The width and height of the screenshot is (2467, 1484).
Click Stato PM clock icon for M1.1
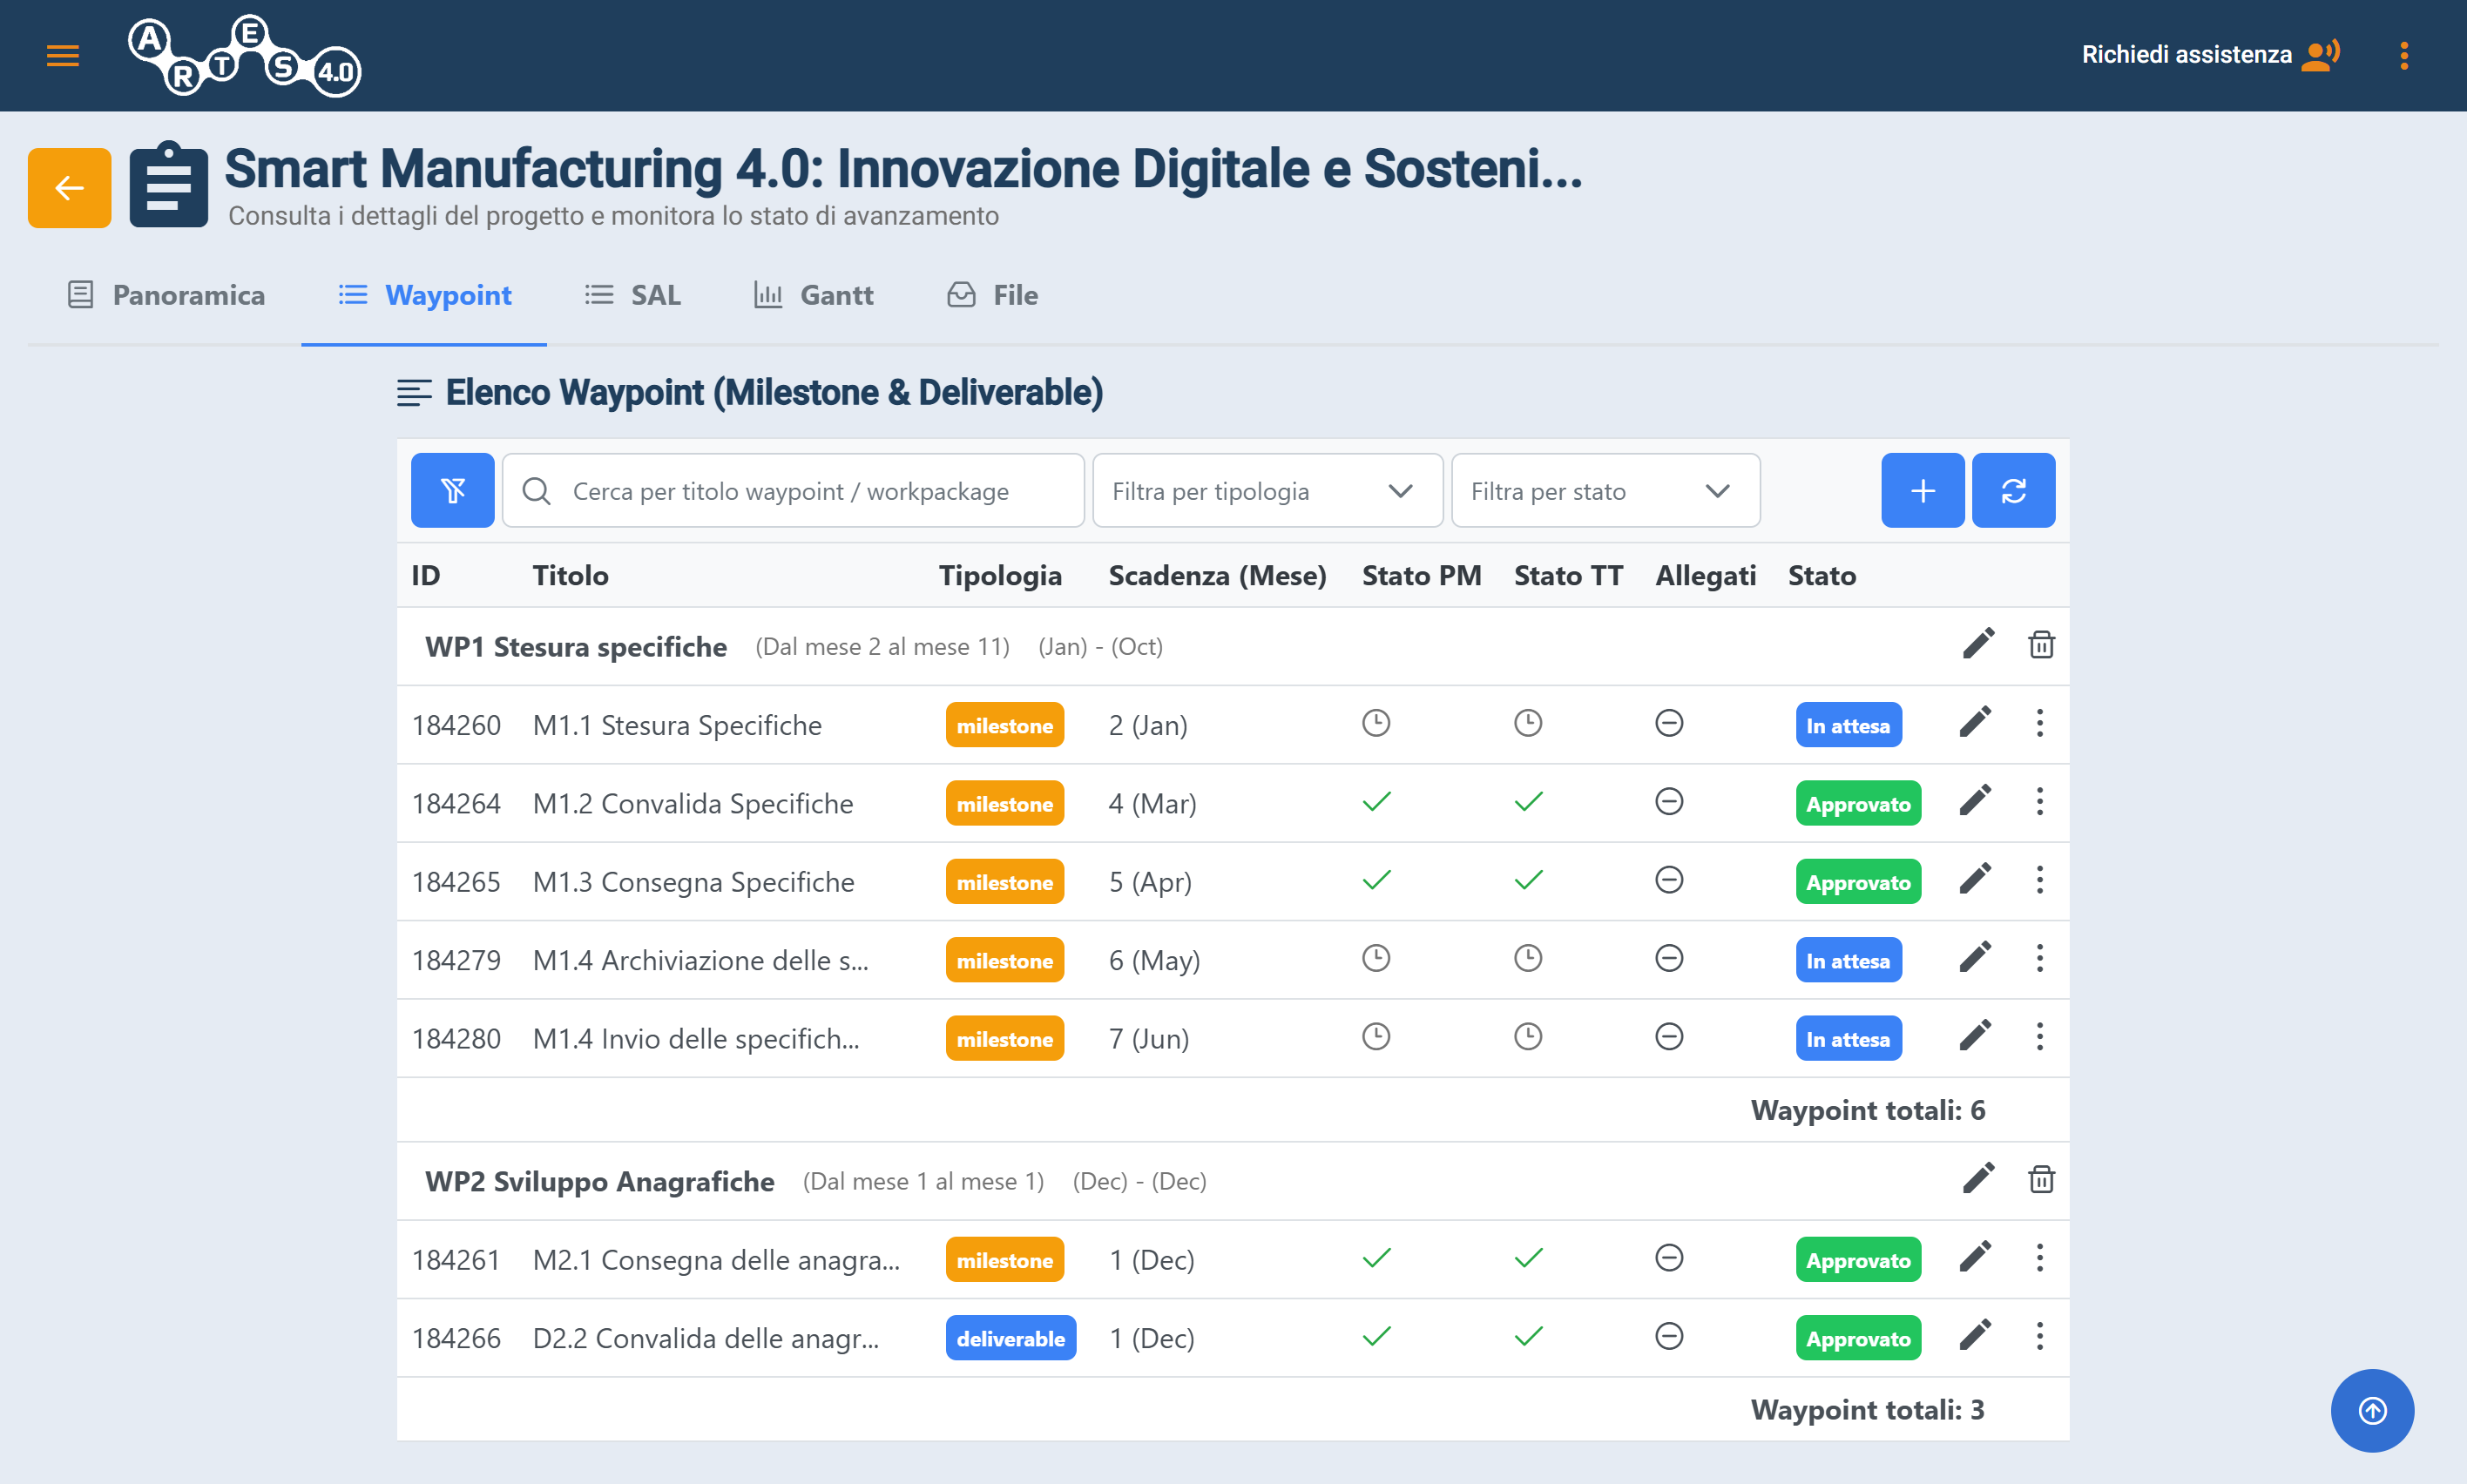pyautogui.click(x=1376, y=723)
